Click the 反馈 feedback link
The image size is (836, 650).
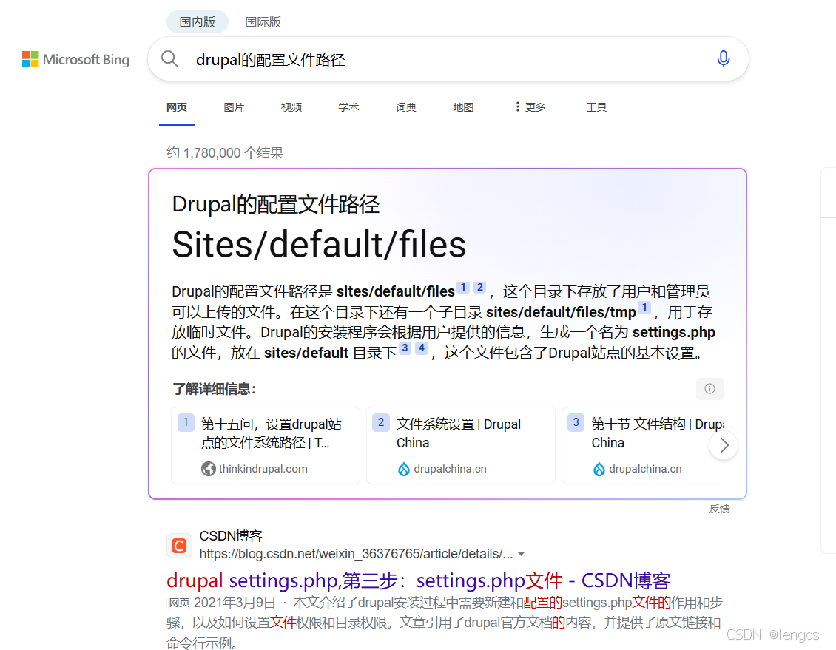point(719,509)
